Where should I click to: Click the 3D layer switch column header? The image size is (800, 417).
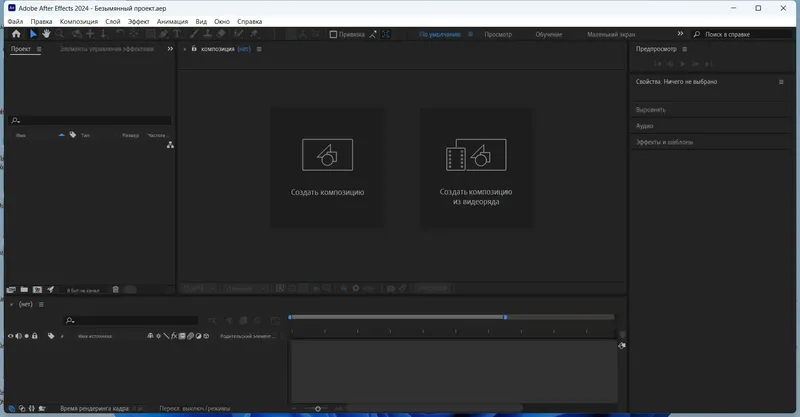206,336
